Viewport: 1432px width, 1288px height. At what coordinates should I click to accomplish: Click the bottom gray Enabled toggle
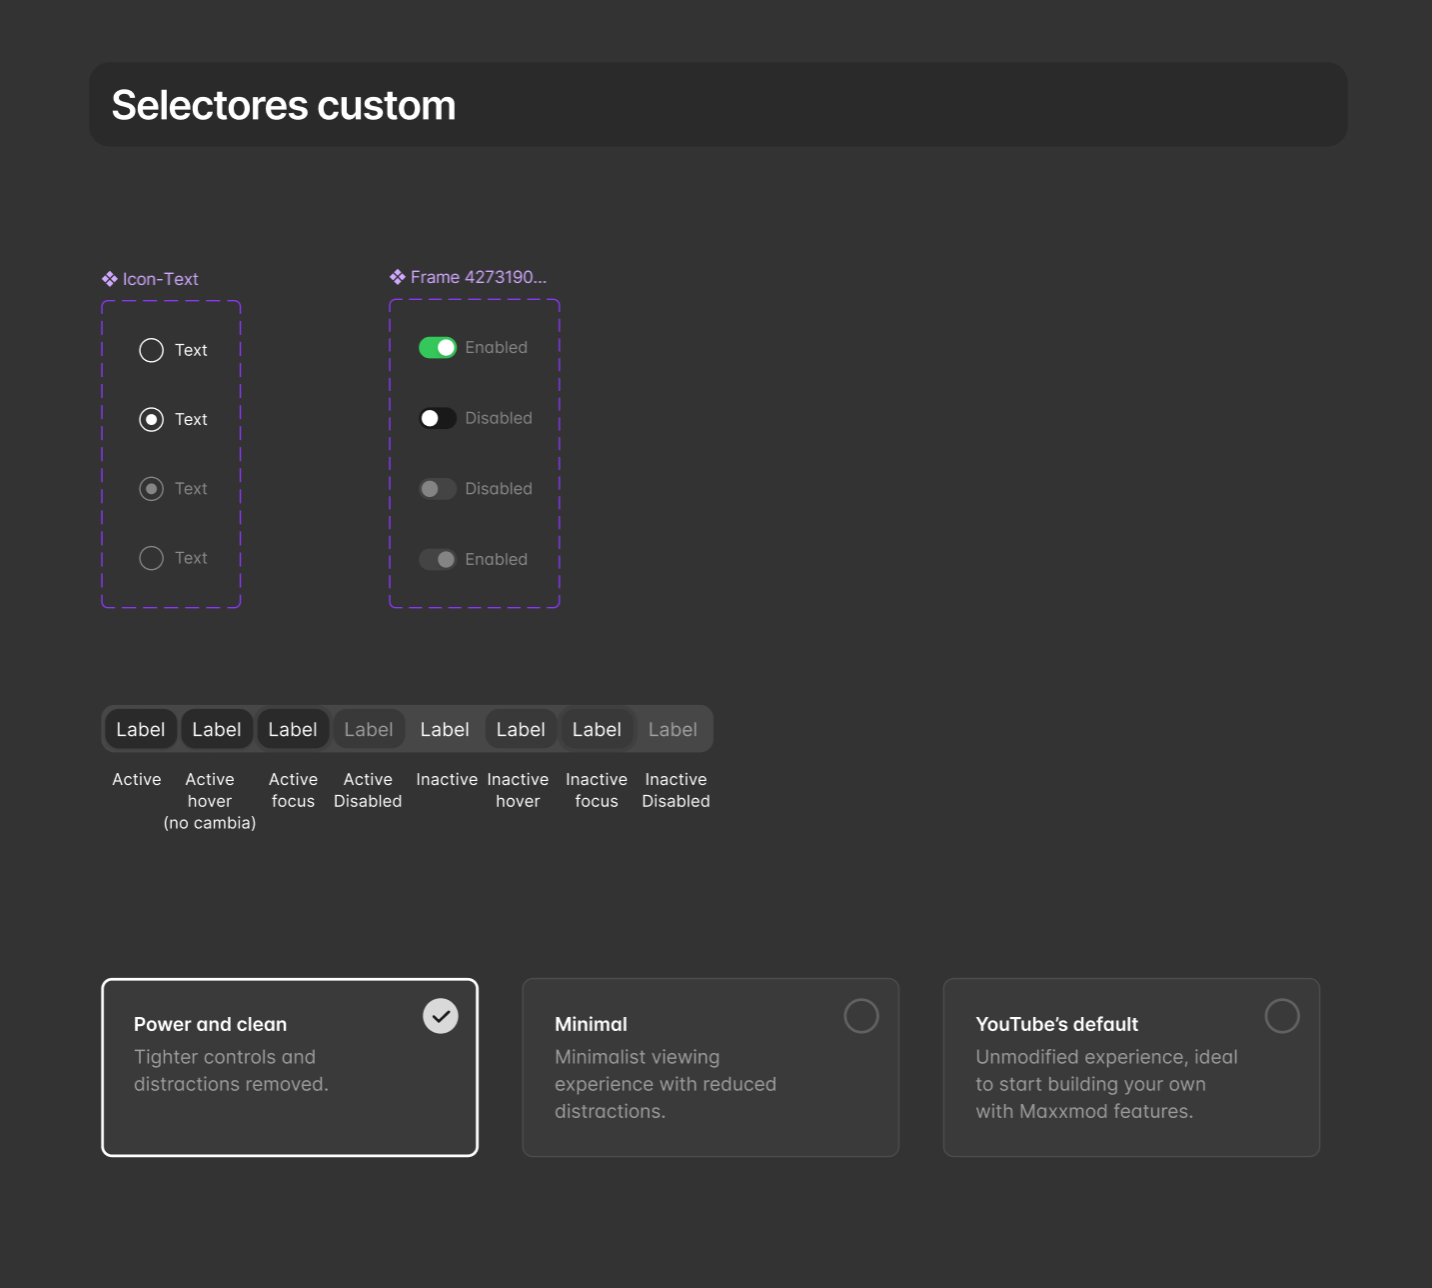click(437, 559)
